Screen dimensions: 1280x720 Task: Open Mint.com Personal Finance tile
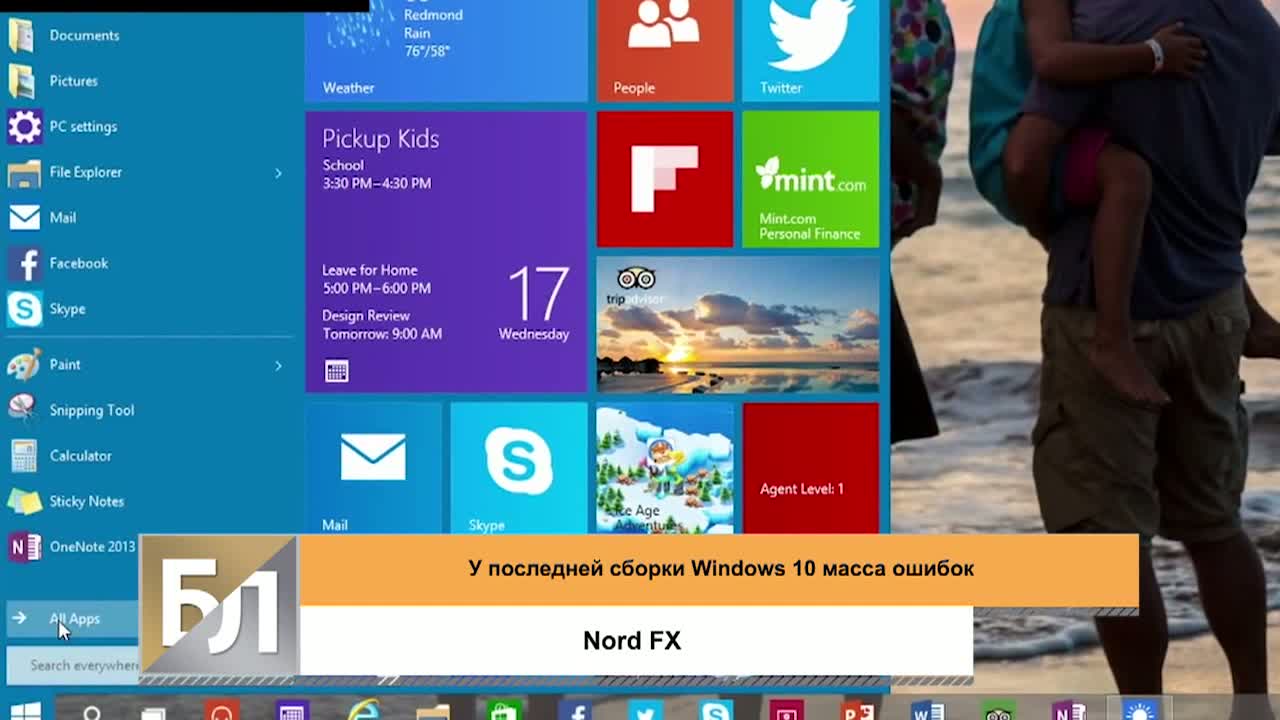(811, 179)
